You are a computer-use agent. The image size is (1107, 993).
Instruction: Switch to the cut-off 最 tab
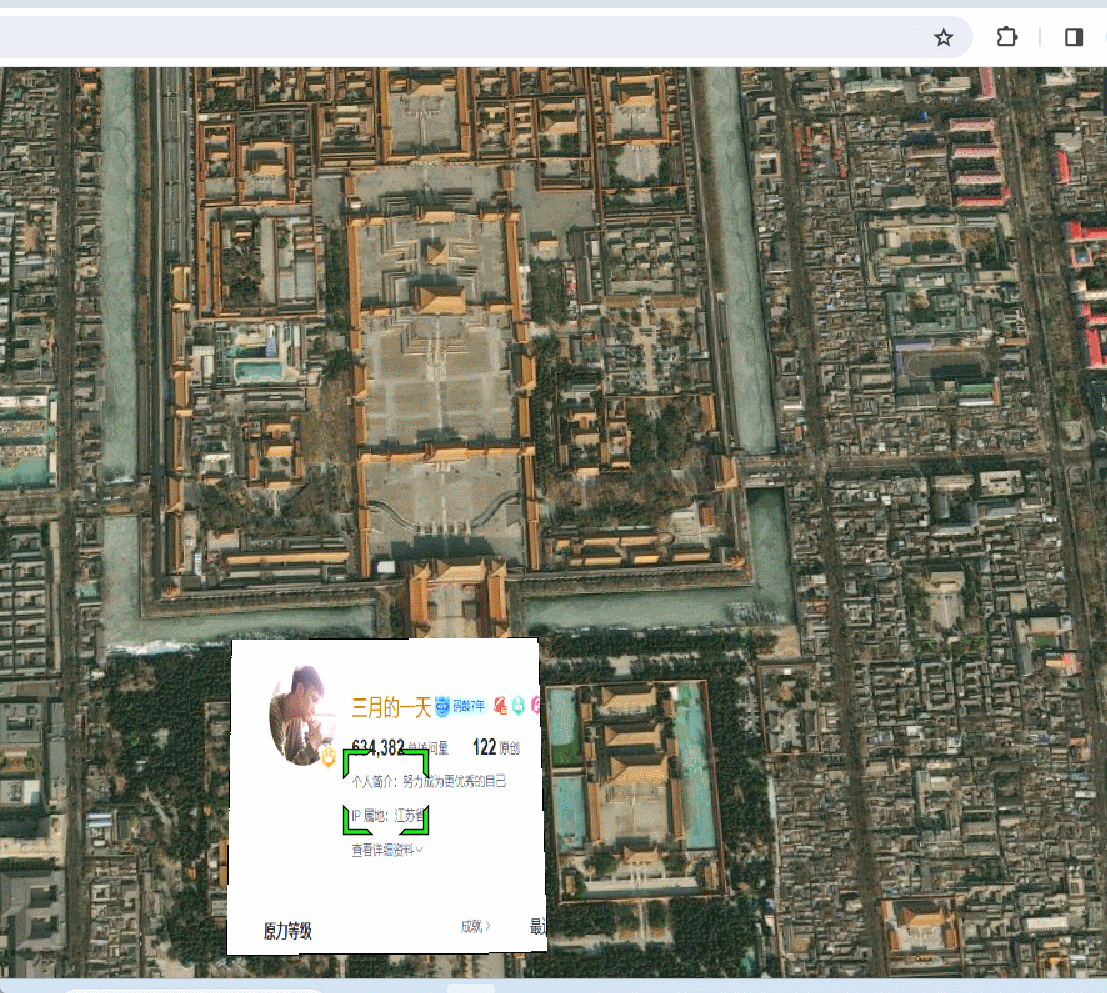[537, 928]
